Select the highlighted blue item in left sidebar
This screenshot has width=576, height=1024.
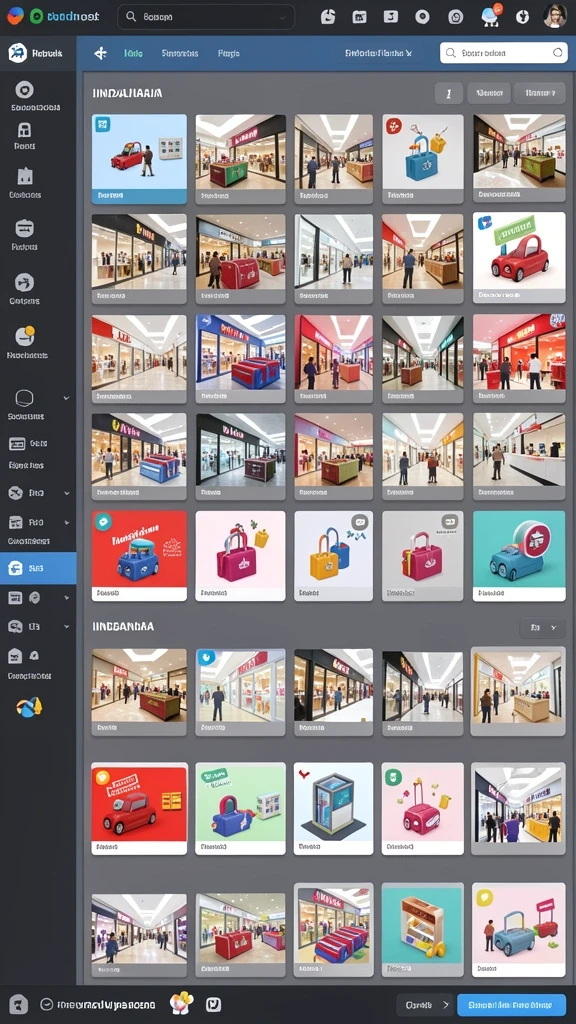pyautogui.click(x=38, y=568)
